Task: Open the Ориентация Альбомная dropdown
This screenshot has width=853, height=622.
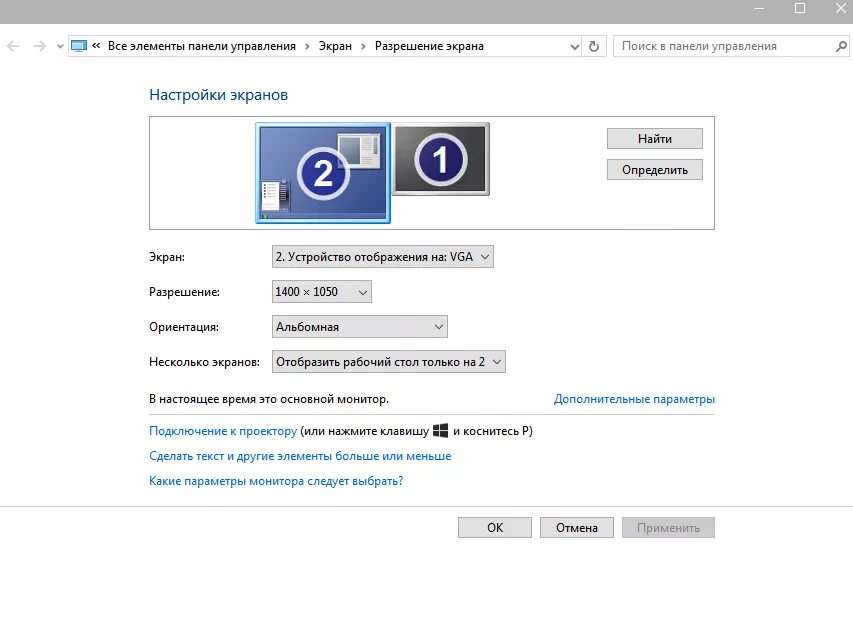Action: click(360, 327)
